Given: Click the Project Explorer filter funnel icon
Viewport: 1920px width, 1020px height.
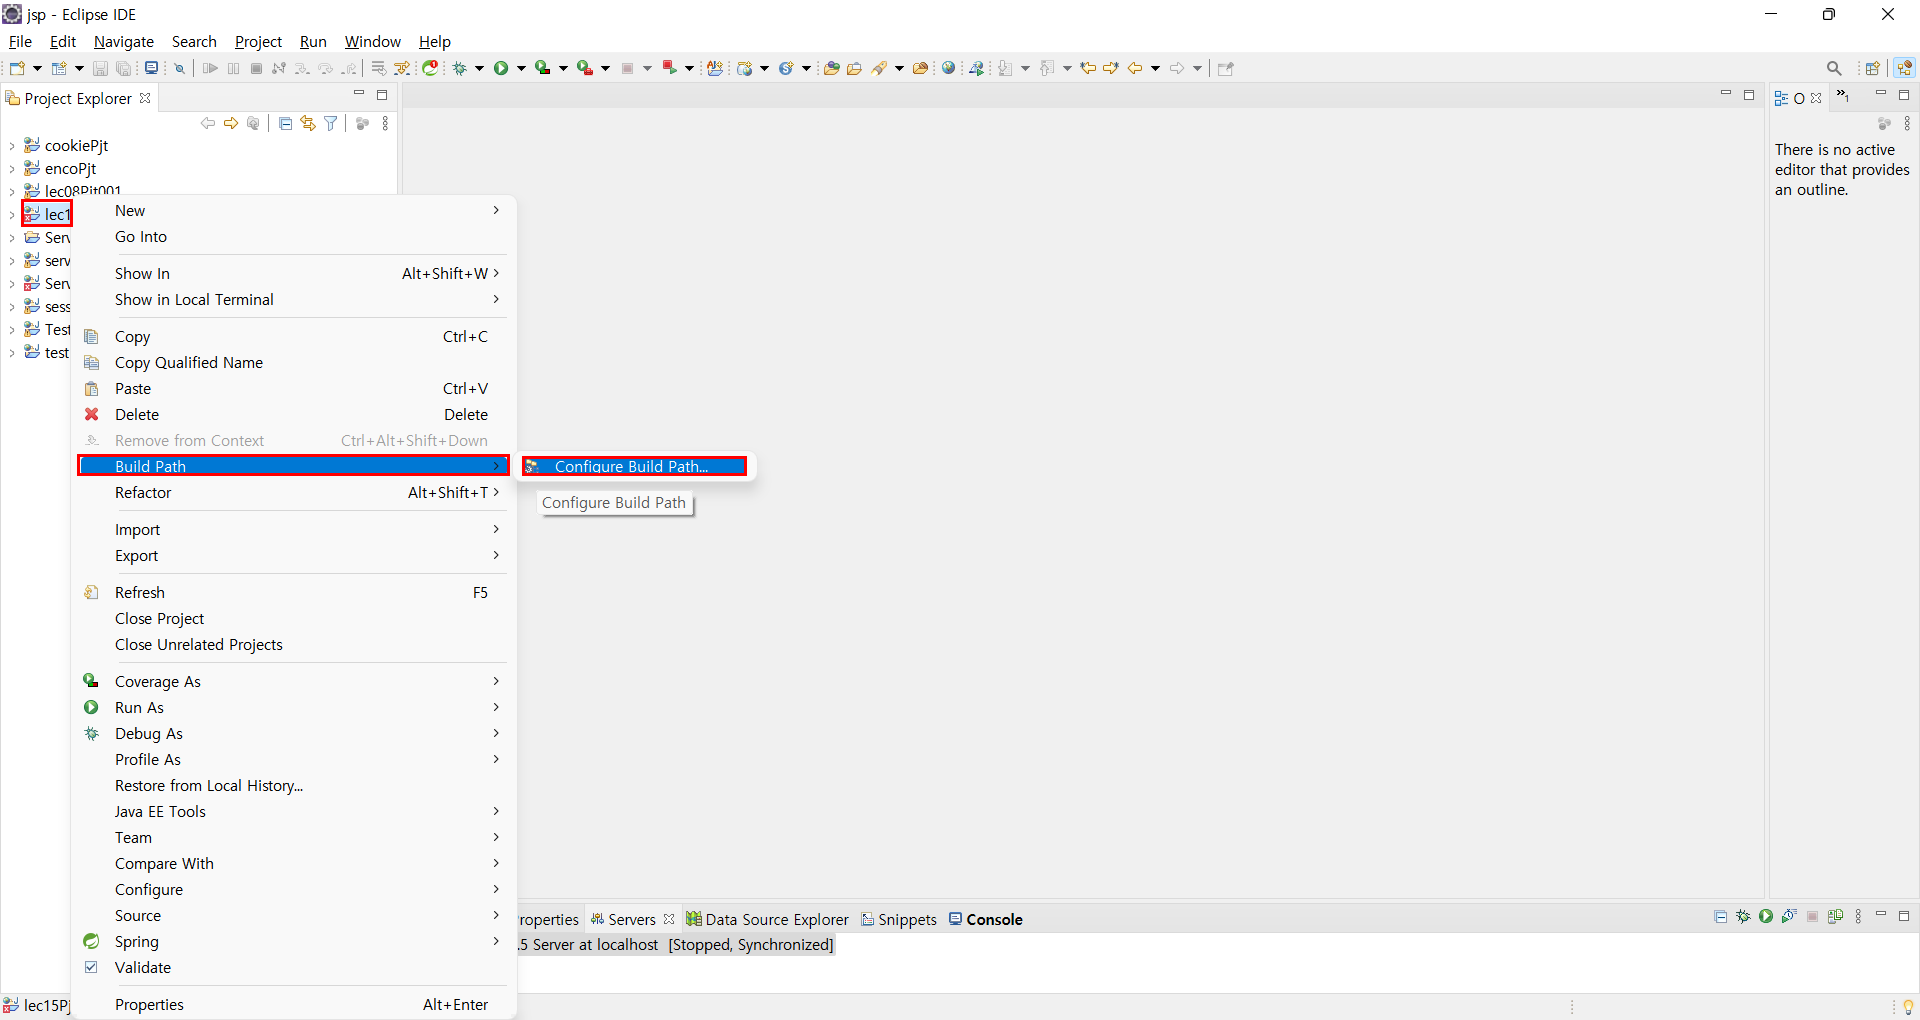Looking at the screenshot, I should 331,123.
